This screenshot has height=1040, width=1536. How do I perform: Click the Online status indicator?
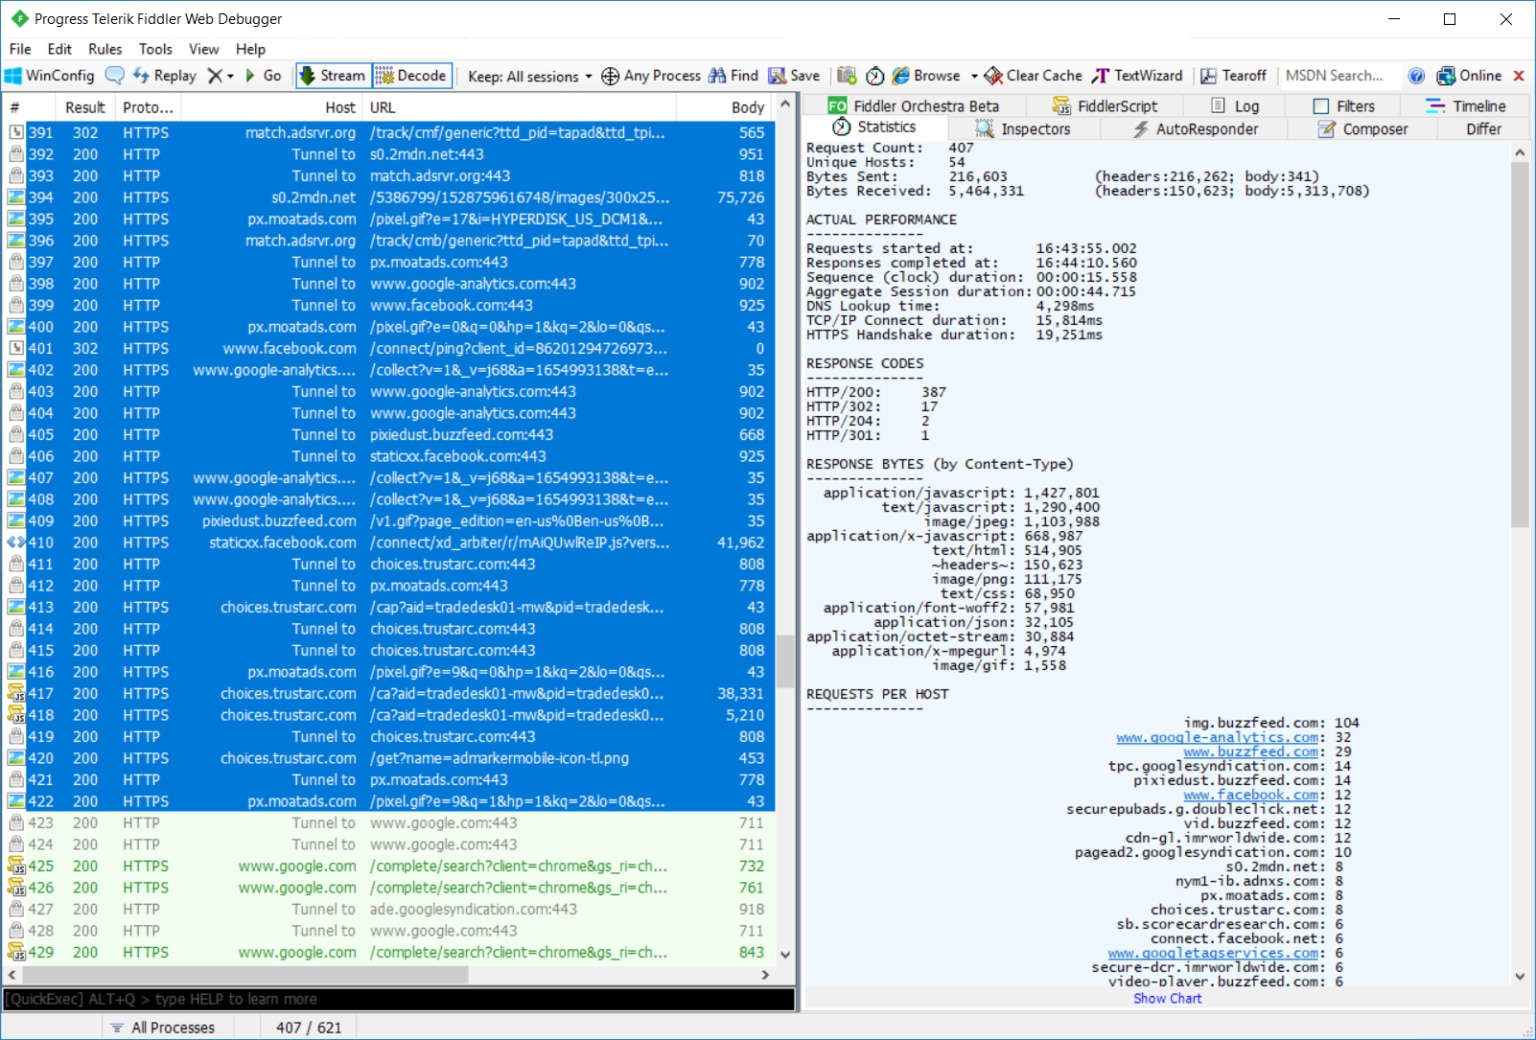click(1469, 76)
